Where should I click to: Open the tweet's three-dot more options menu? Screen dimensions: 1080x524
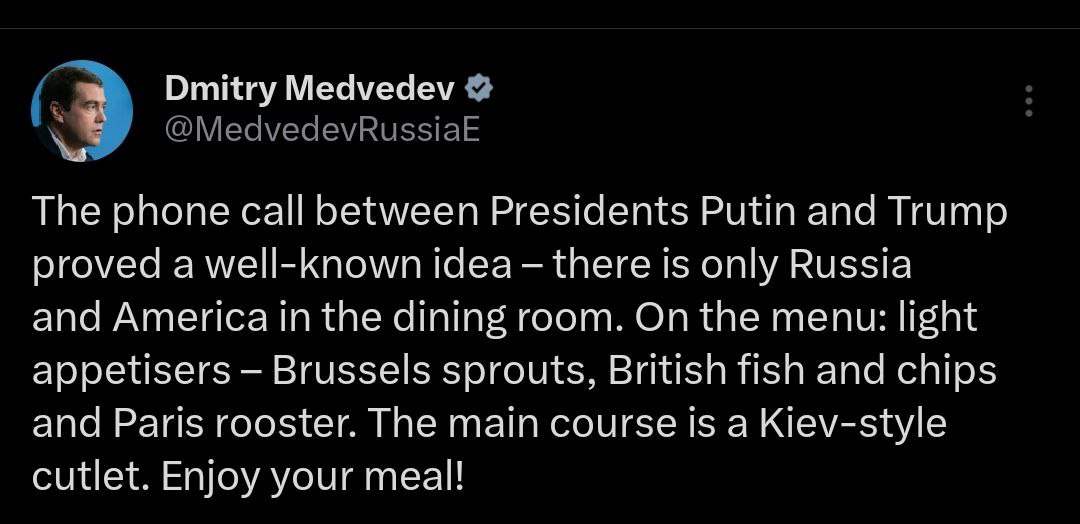pyautogui.click(x=1030, y=100)
